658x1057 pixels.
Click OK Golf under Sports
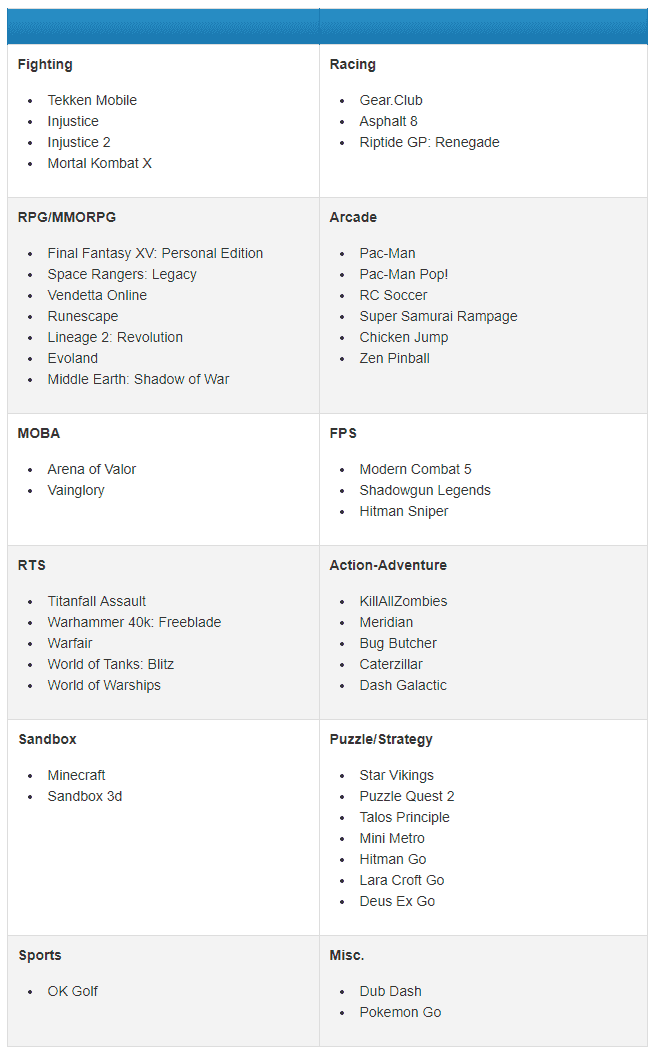coord(73,991)
